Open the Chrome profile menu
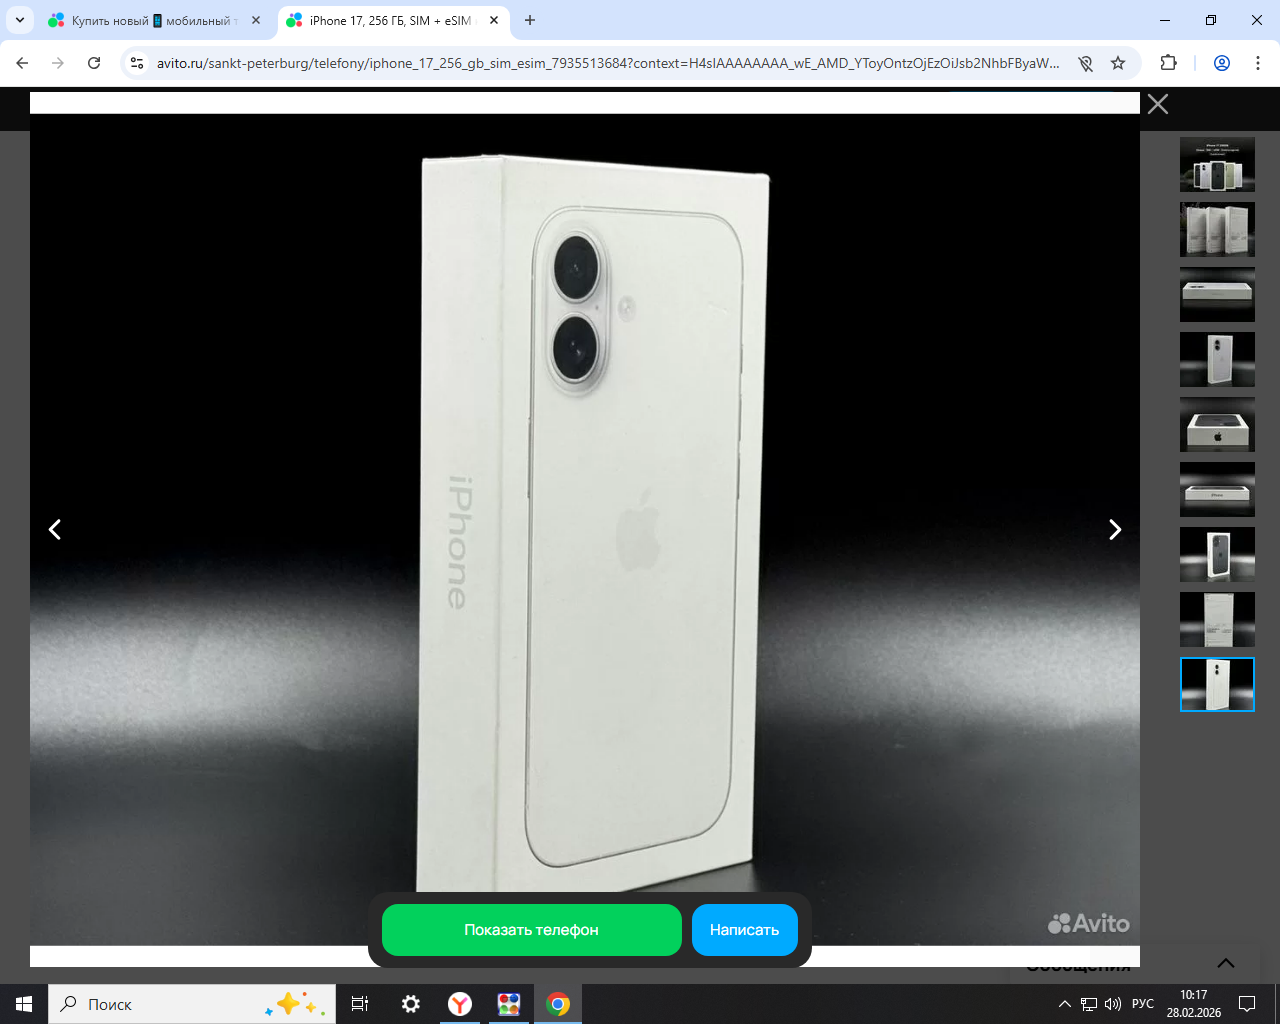Screen dimensions: 1280x1024 click(x=1222, y=63)
